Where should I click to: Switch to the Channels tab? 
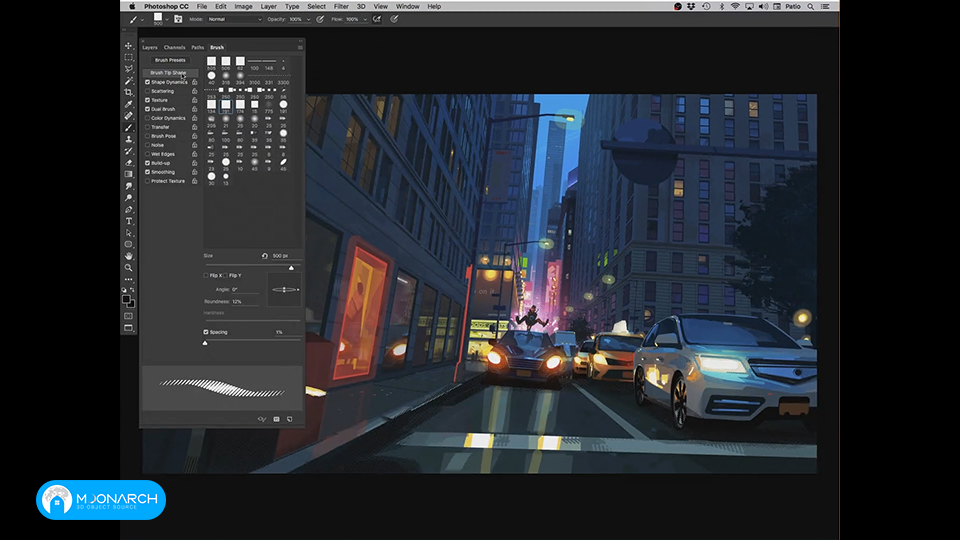[174, 47]
